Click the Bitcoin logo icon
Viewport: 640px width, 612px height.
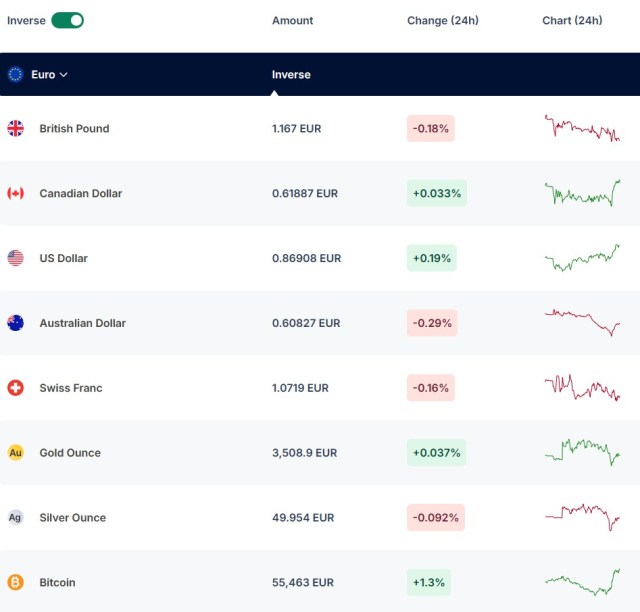16,582
